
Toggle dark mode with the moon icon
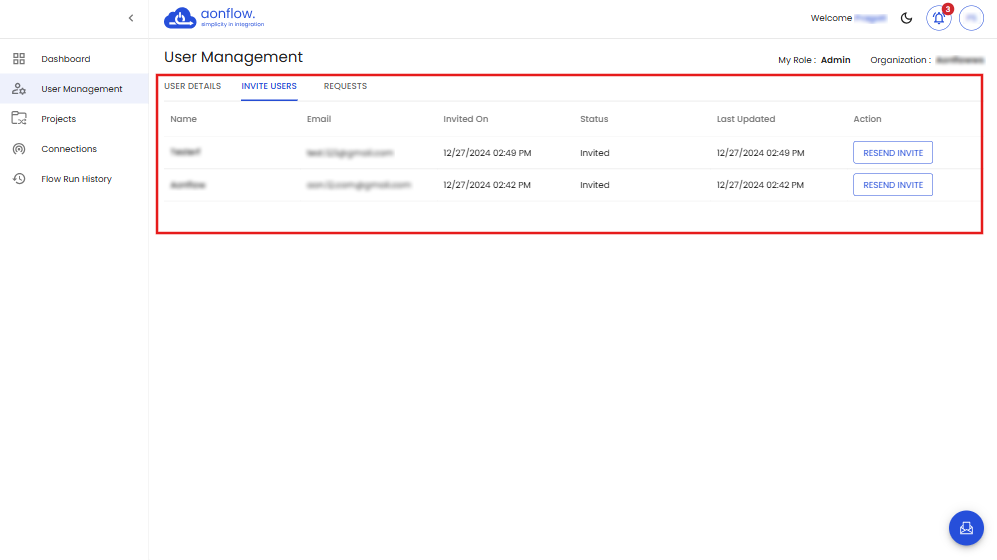(907, 18)
